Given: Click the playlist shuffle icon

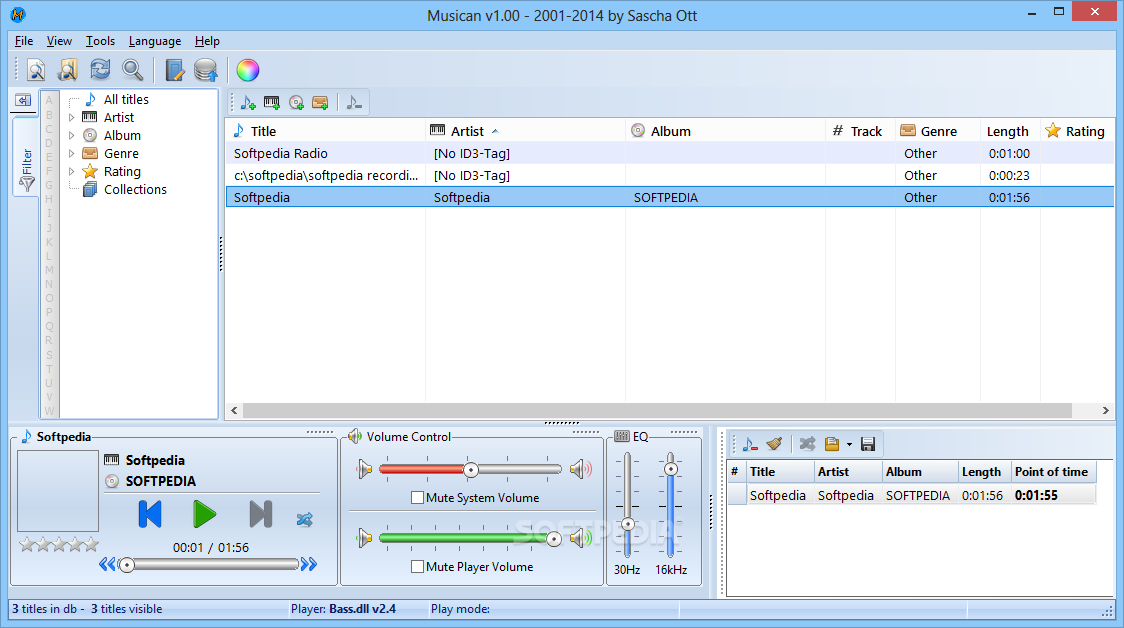Looking at the screenshot, I should (807, 444).
